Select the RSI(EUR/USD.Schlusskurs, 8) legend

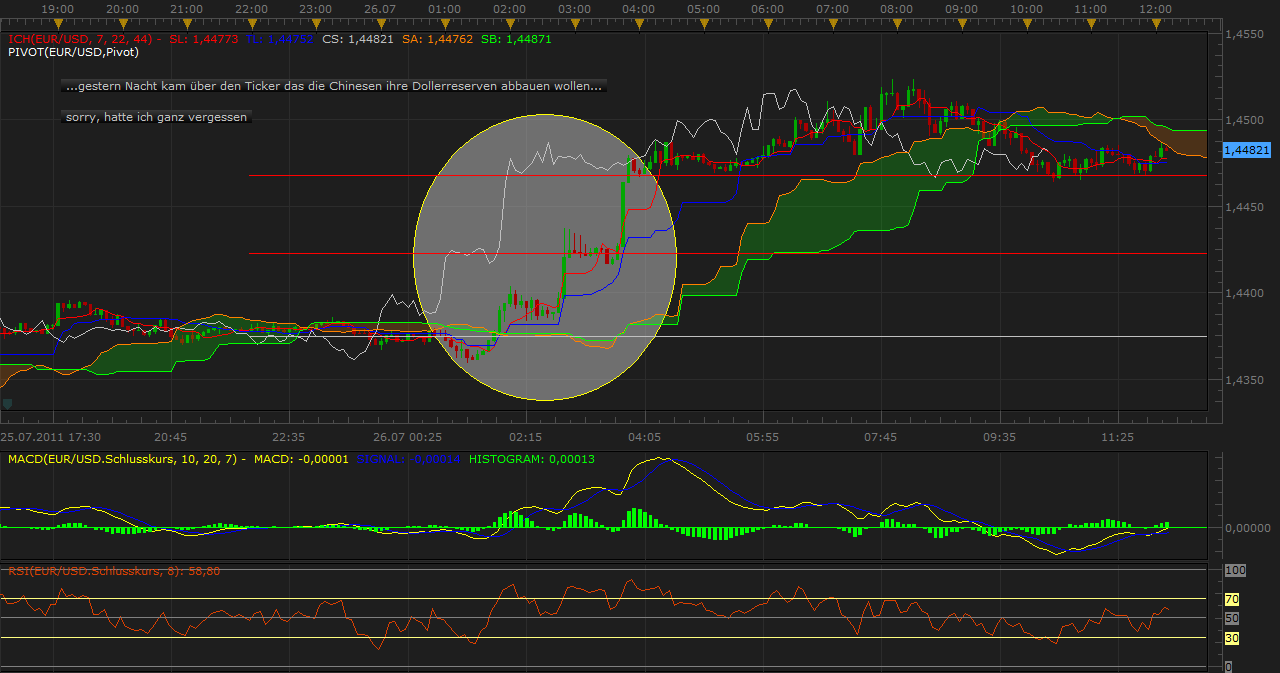pyautogui.click(x=115, y=570)
